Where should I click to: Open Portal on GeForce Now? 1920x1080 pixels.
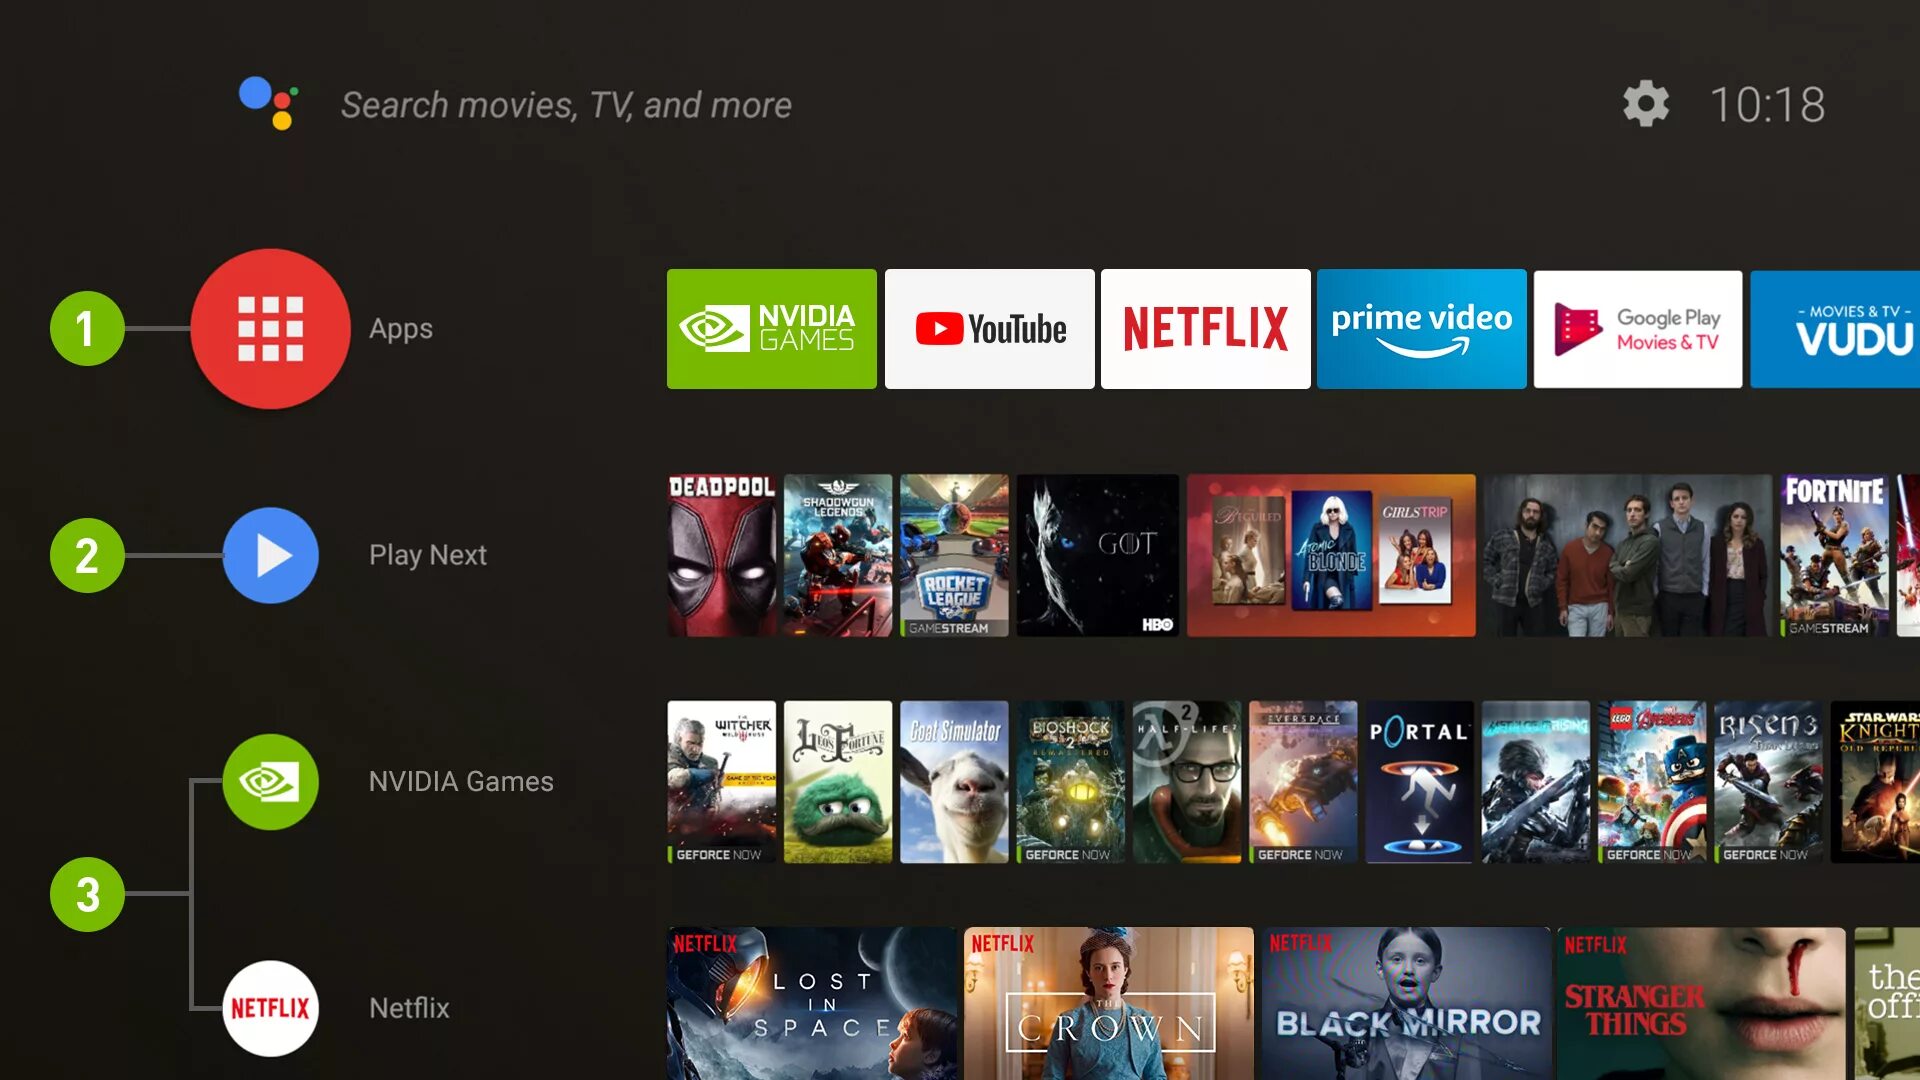click(1418, 781)
